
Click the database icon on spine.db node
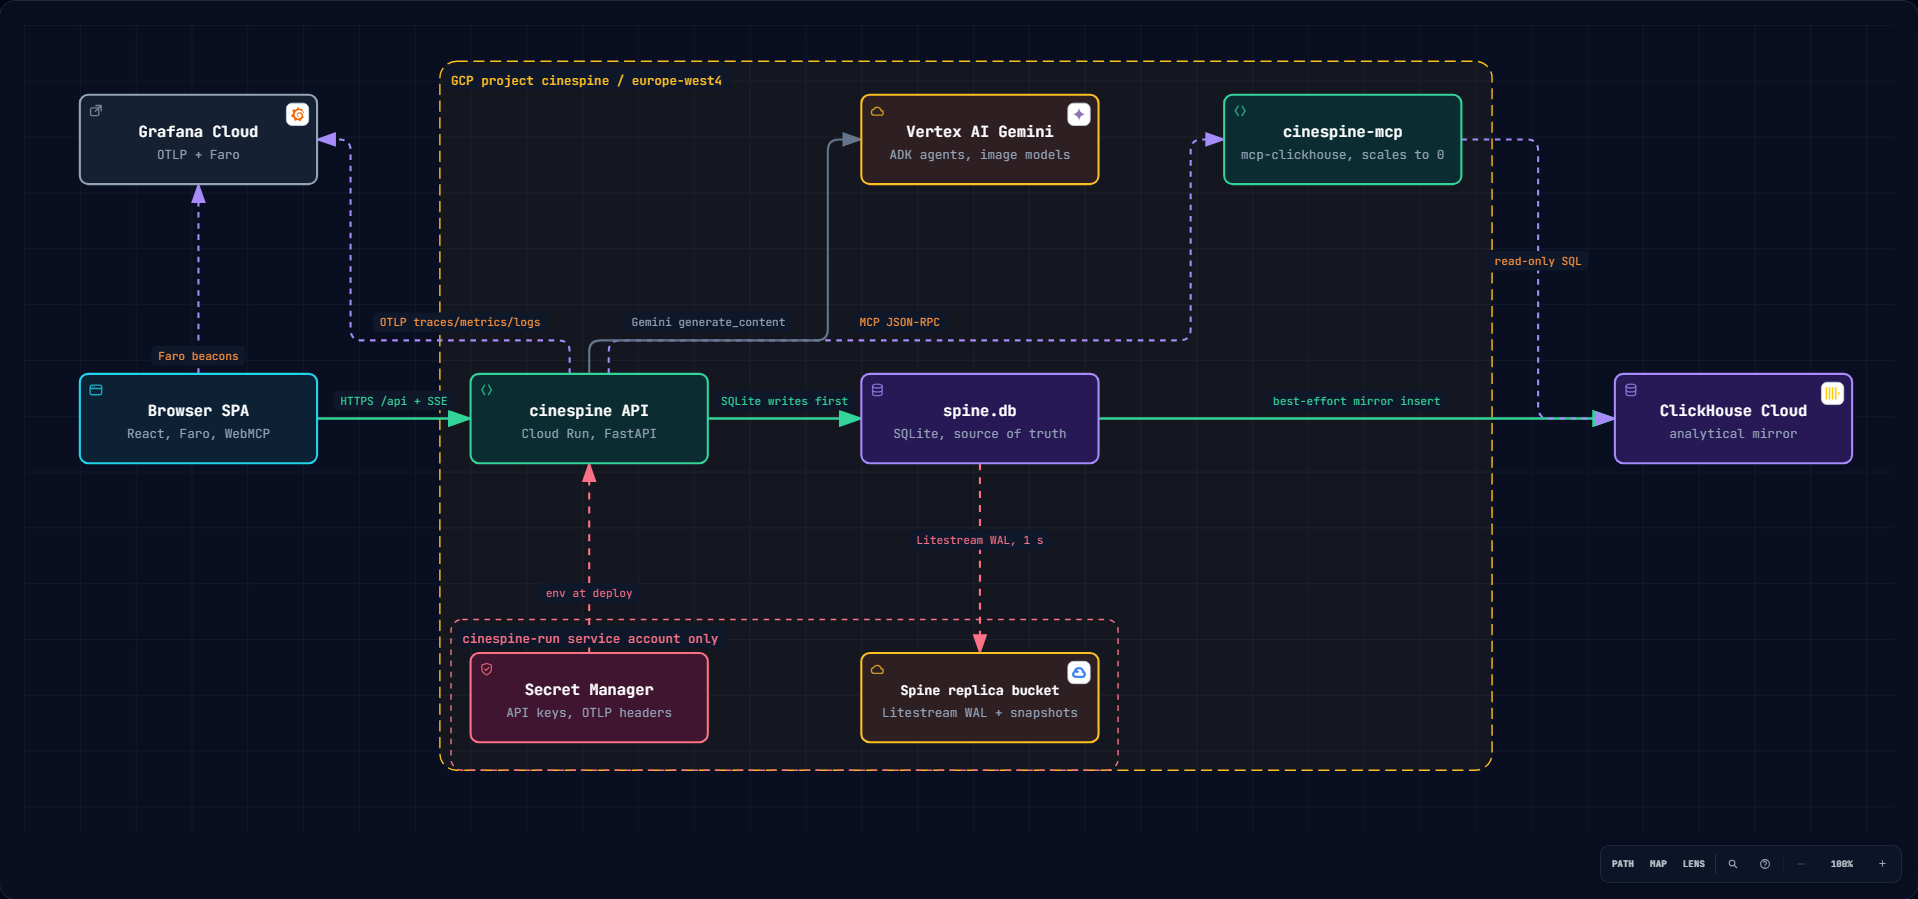point(877,390)
